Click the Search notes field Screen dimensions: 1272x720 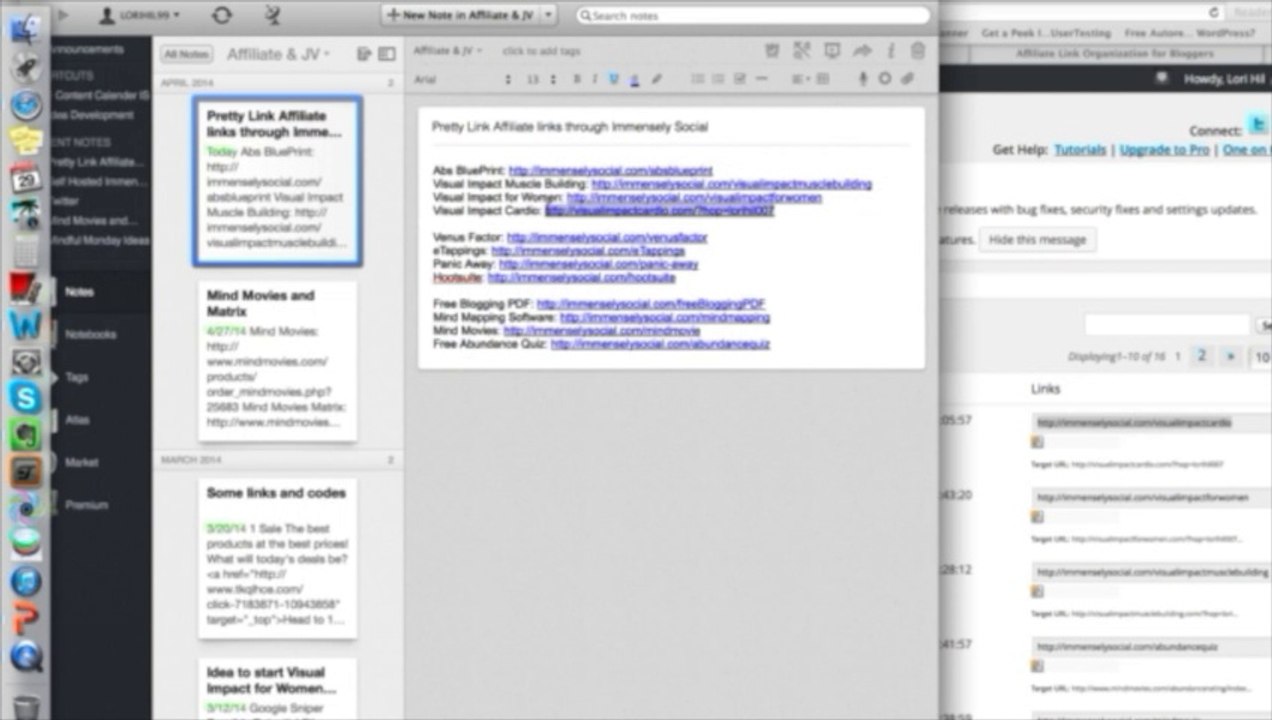753,16
